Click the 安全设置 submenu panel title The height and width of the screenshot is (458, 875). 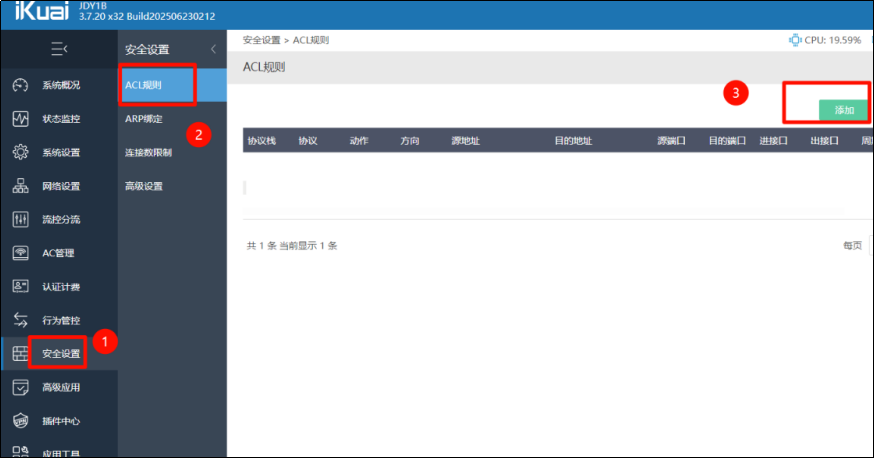click(147, 49)
